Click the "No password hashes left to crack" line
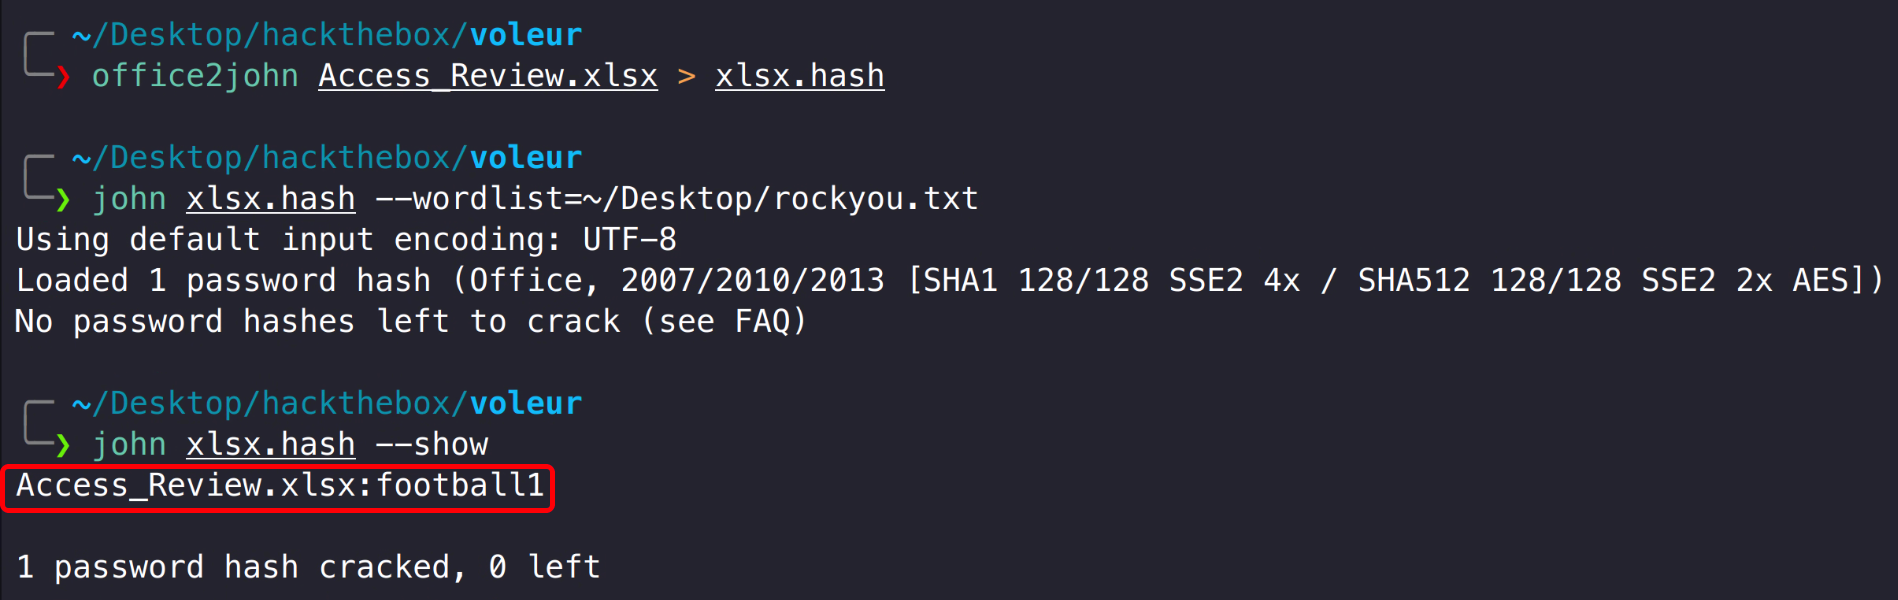Viewport: 1898px width, 600px height. [x=410, y=322]
